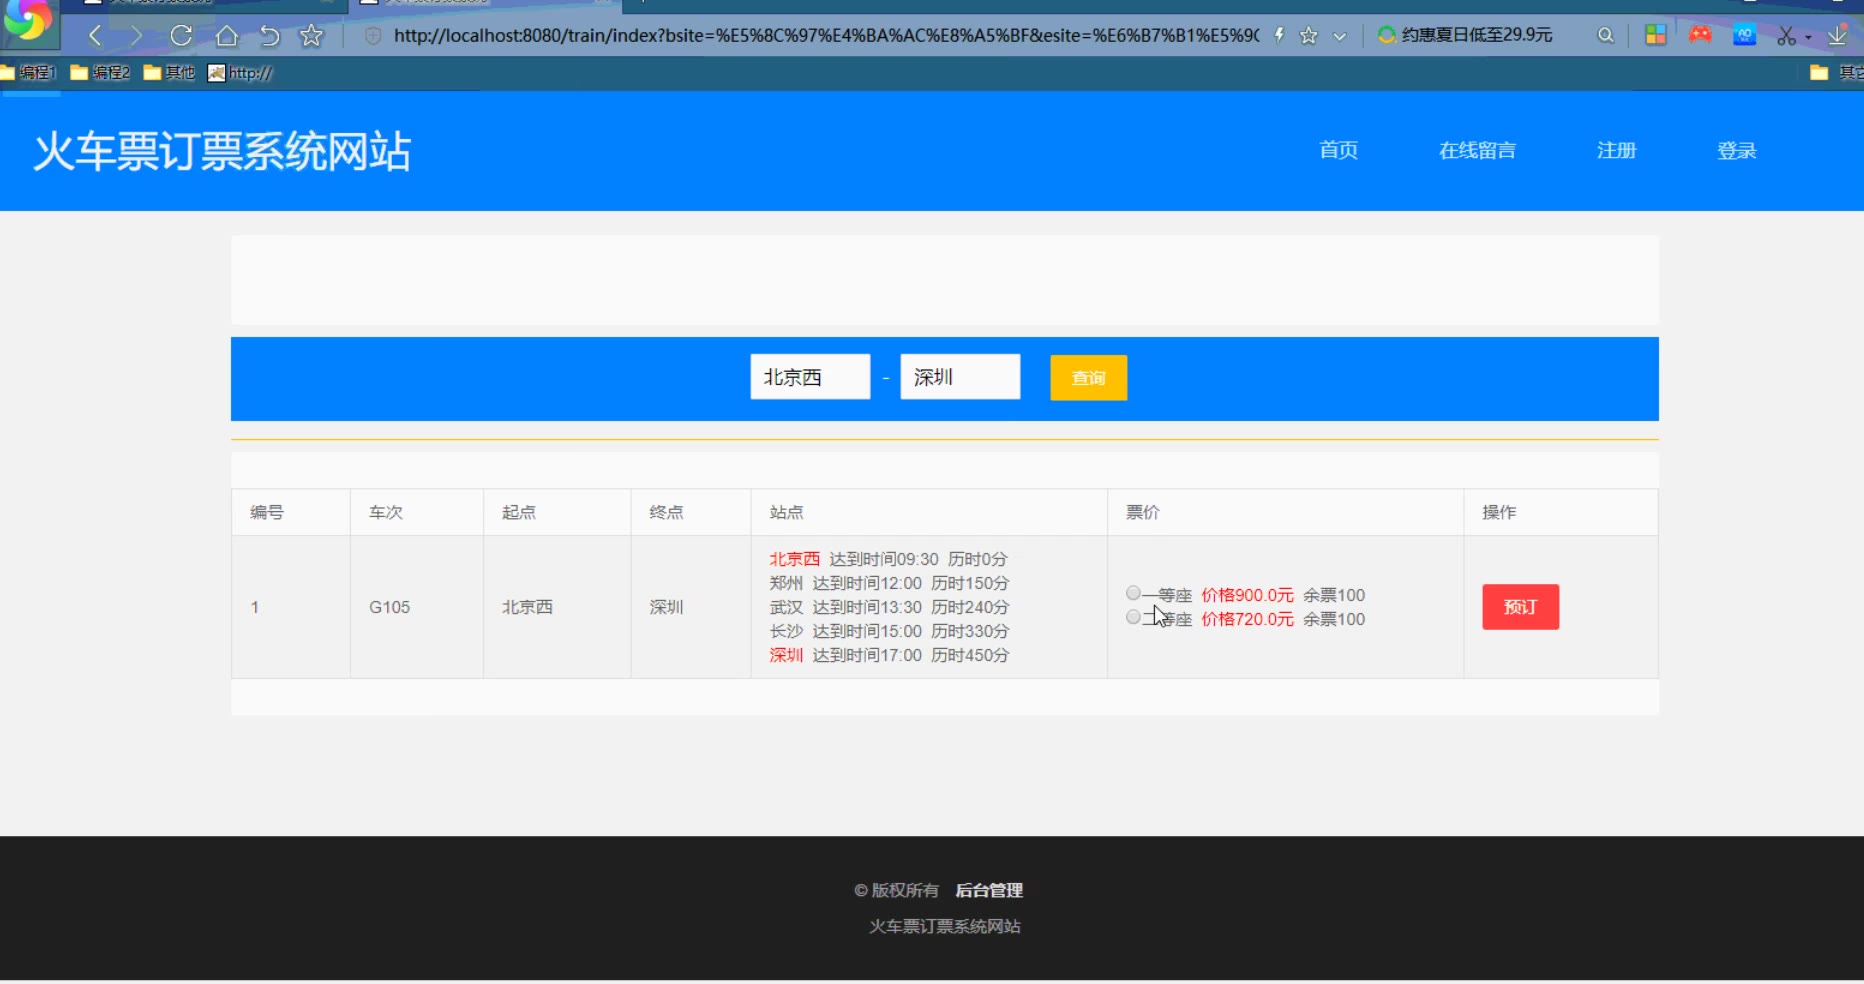Click the favorites star beside the home icon
1864x984 pixels.
(x=312, y=36)
